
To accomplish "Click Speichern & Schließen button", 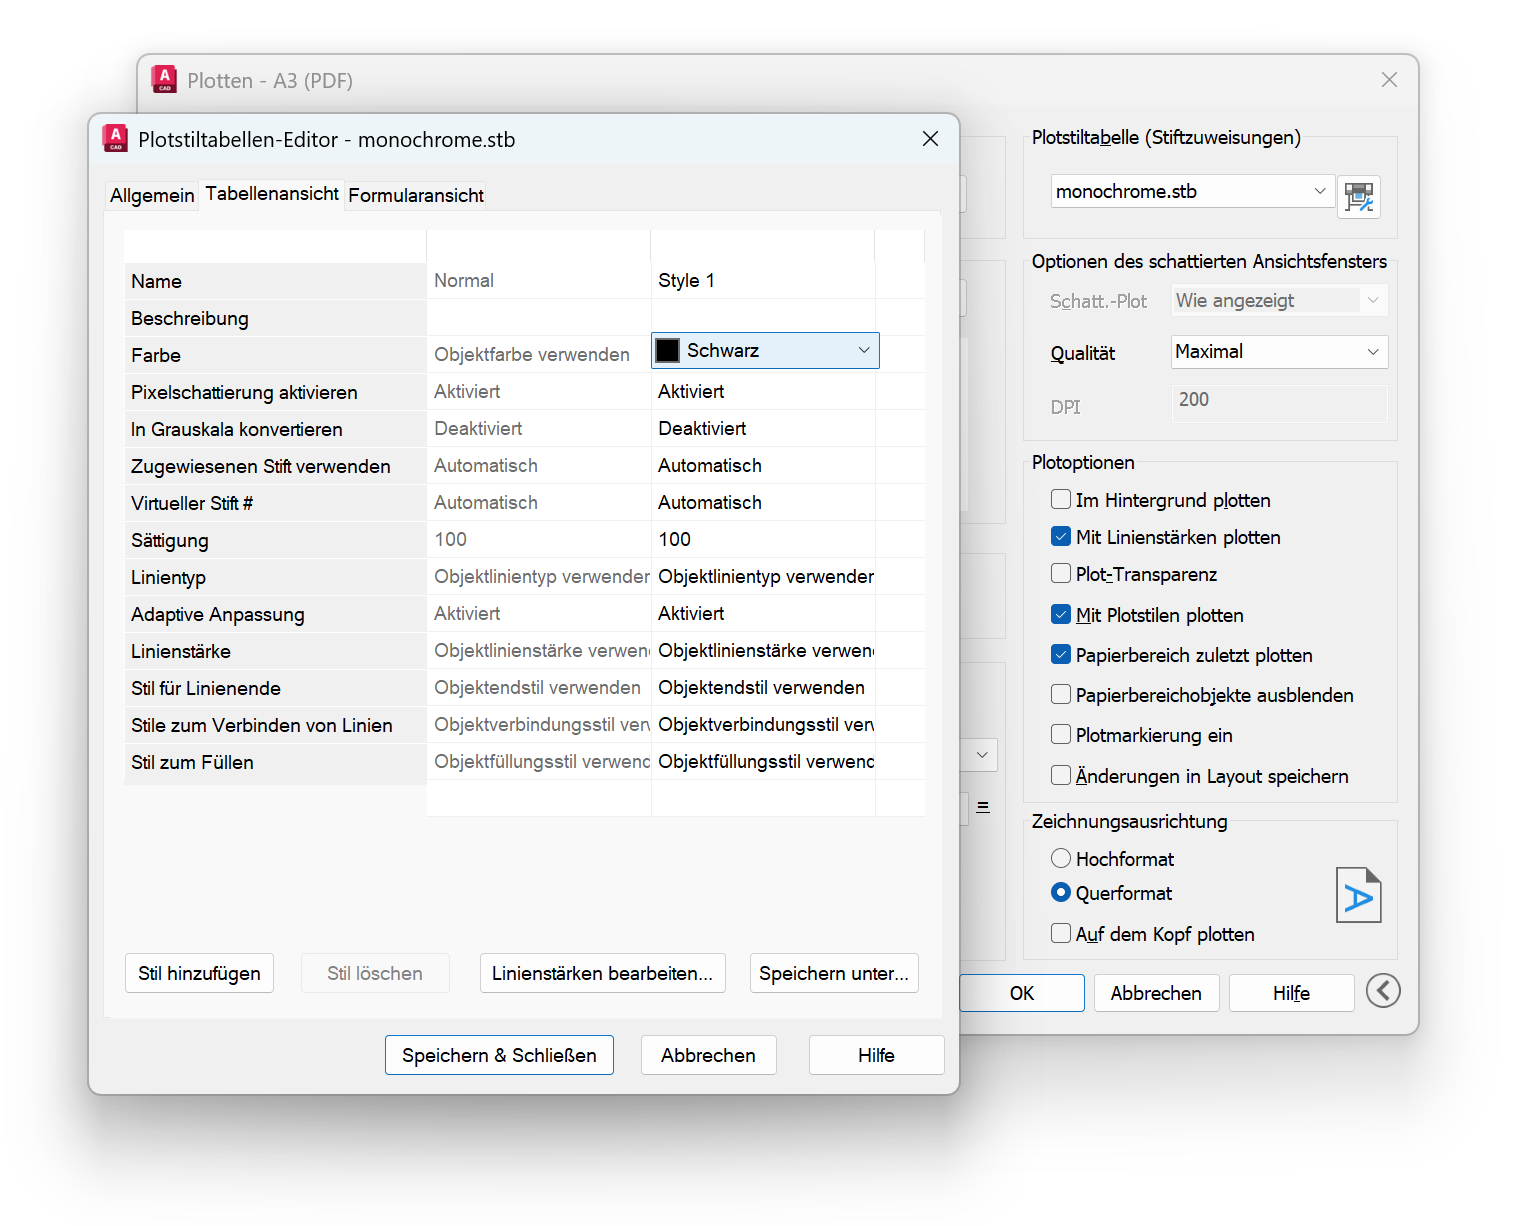I will click(499, 1055).
